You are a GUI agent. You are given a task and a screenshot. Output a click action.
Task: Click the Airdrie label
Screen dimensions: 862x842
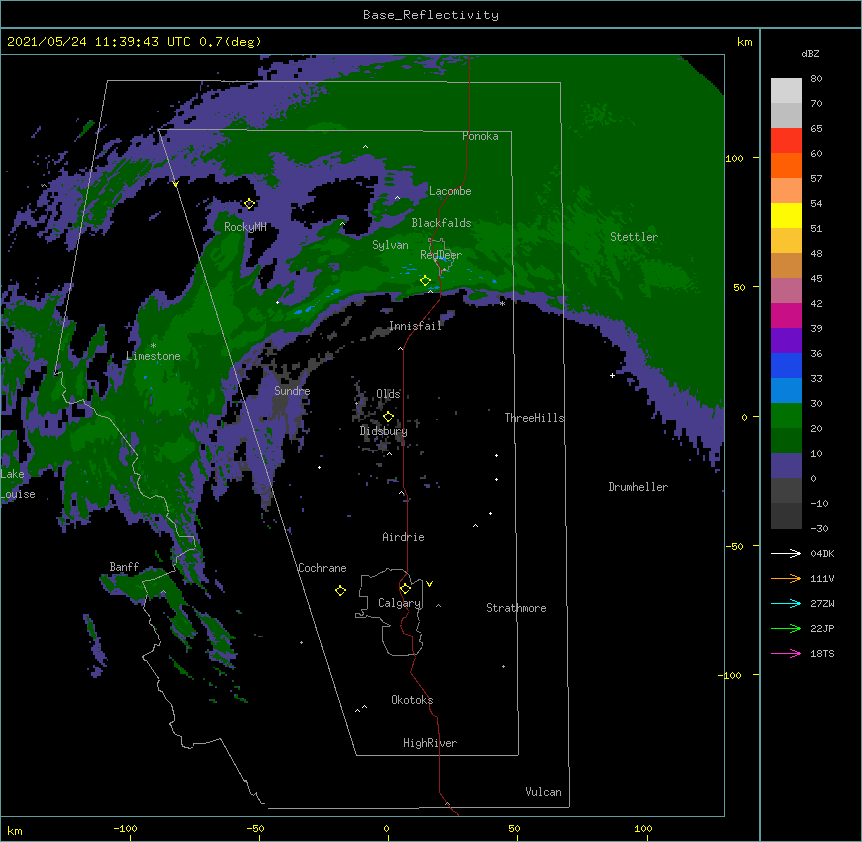(404, 537)
